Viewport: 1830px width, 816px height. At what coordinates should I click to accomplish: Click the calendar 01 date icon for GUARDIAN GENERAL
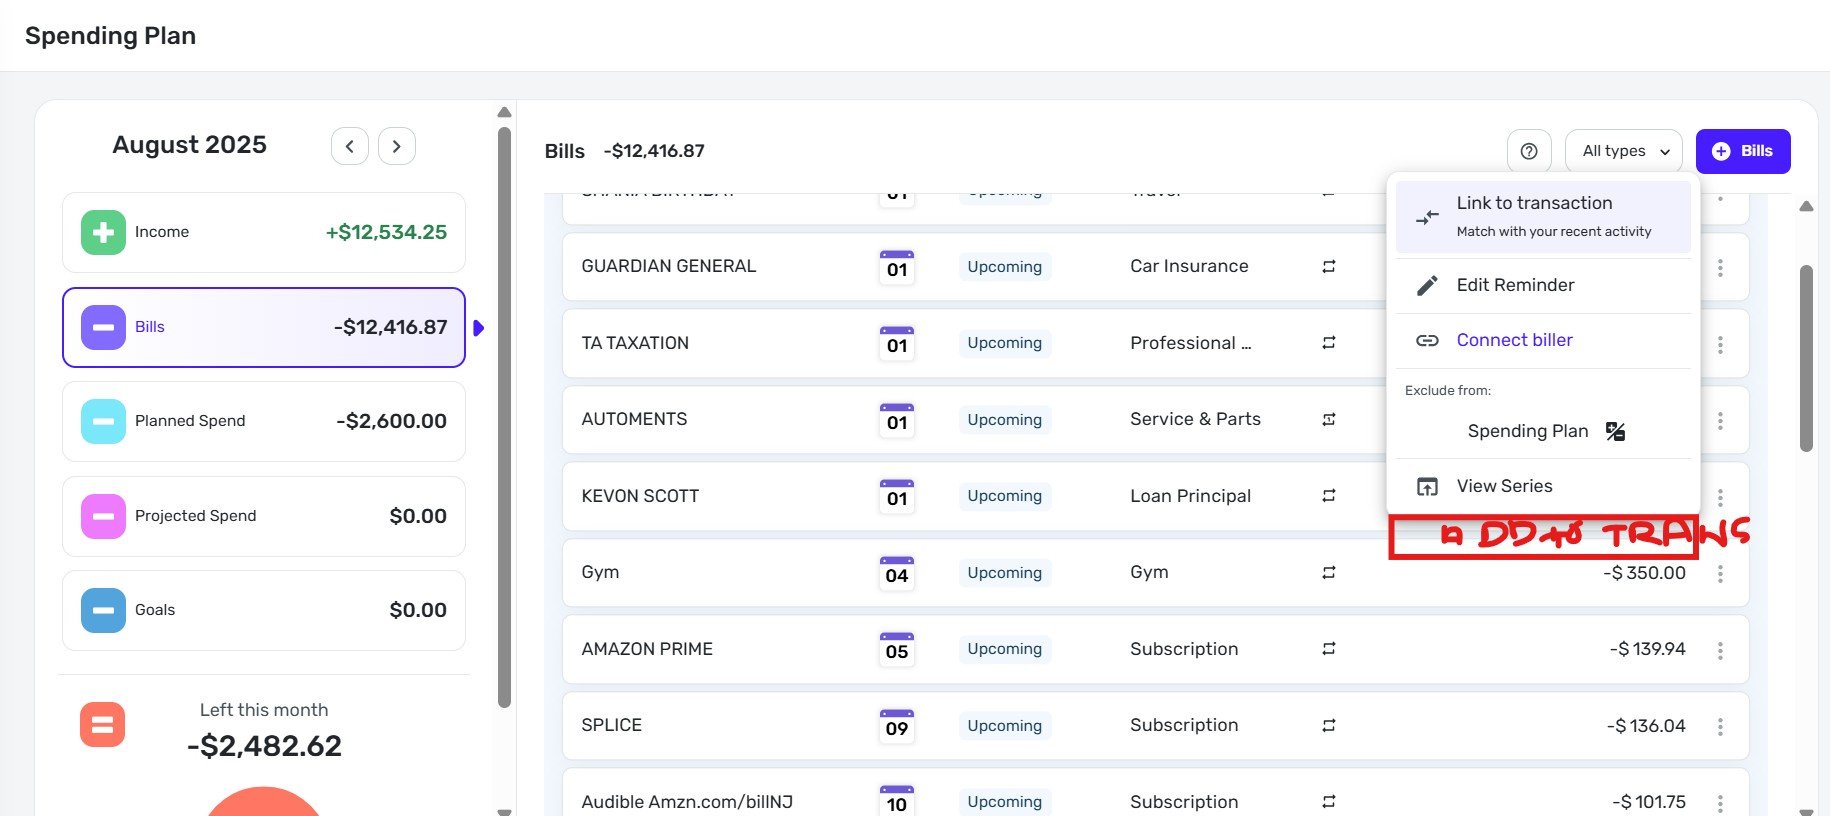pos(897,267)
